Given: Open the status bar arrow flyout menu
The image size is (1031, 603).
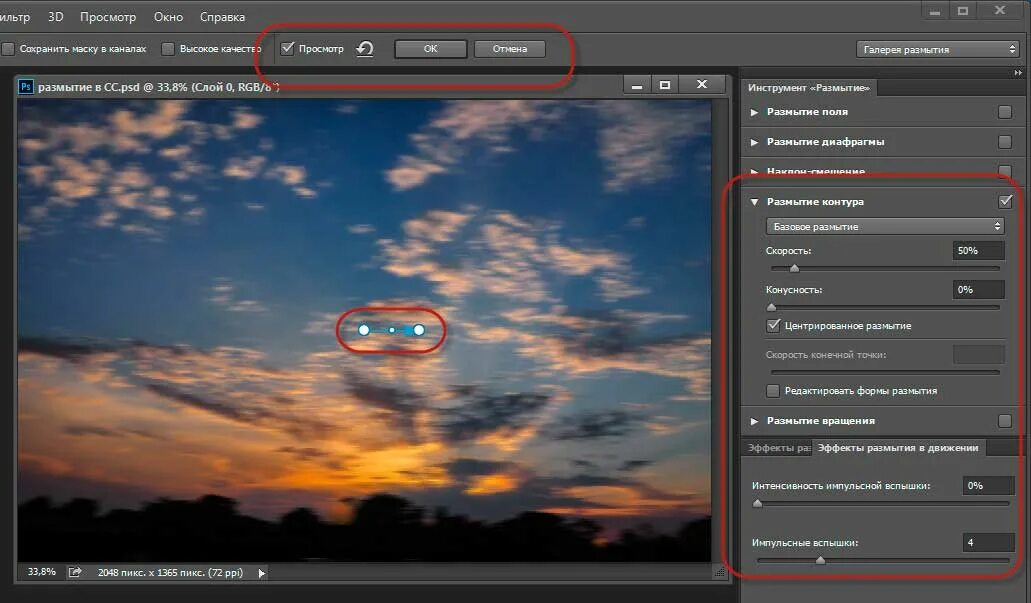Looking at the screenshot, I should point(262,573).
